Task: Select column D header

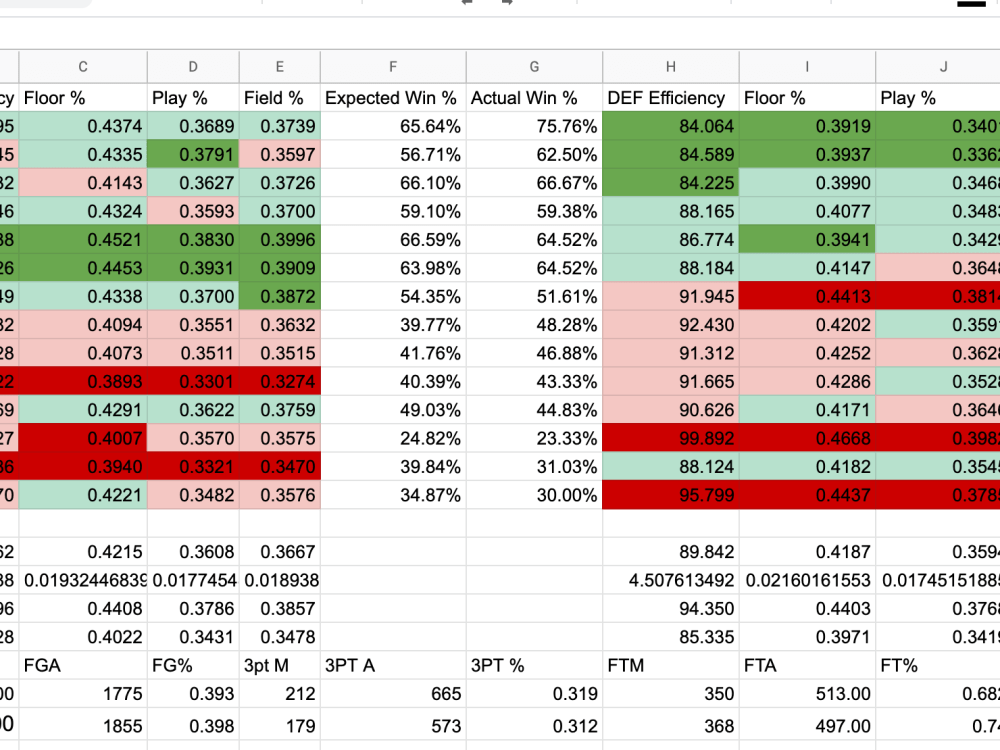Action: click(193, 66)
